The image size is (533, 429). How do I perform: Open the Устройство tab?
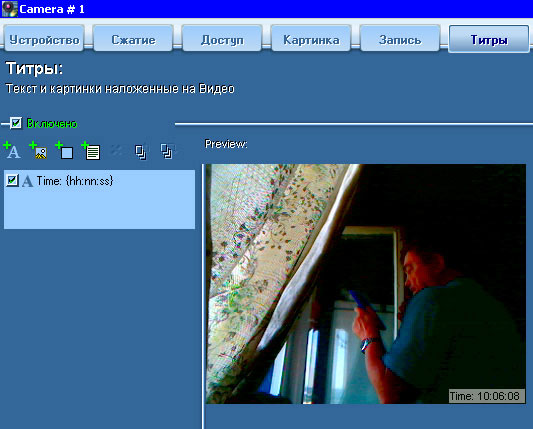point(44,39)
